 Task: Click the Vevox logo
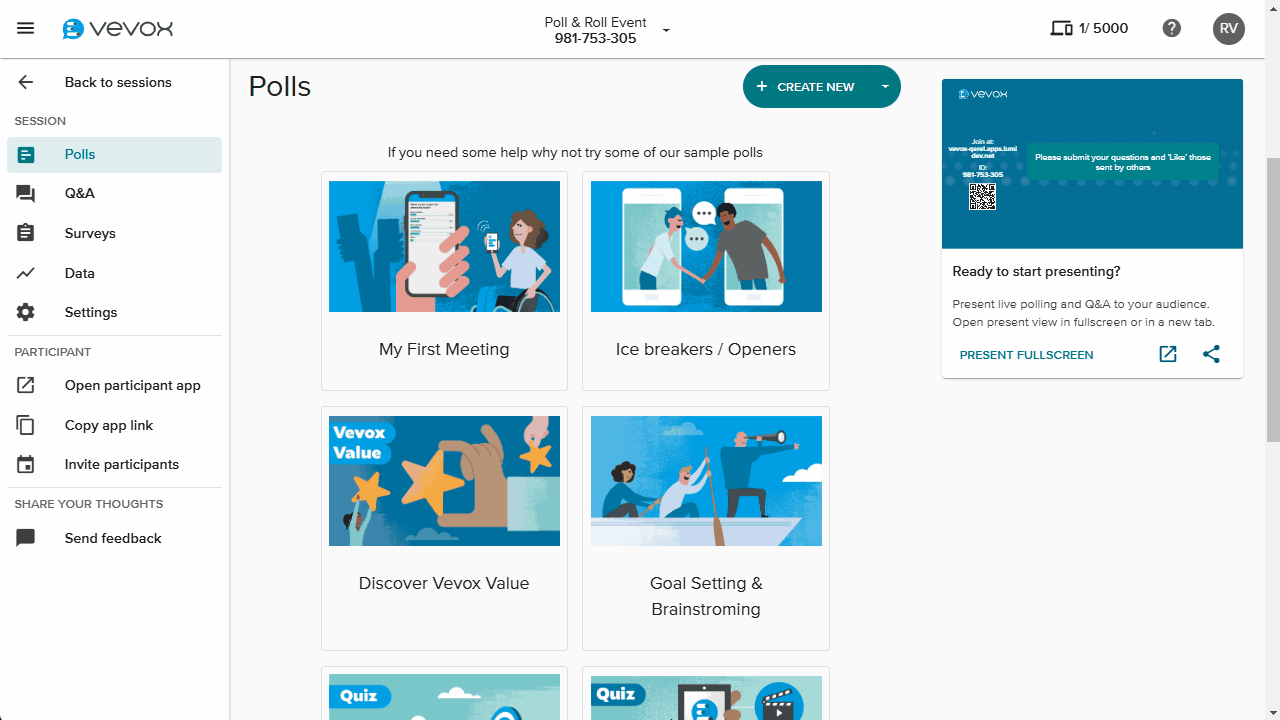coord(117,29)
